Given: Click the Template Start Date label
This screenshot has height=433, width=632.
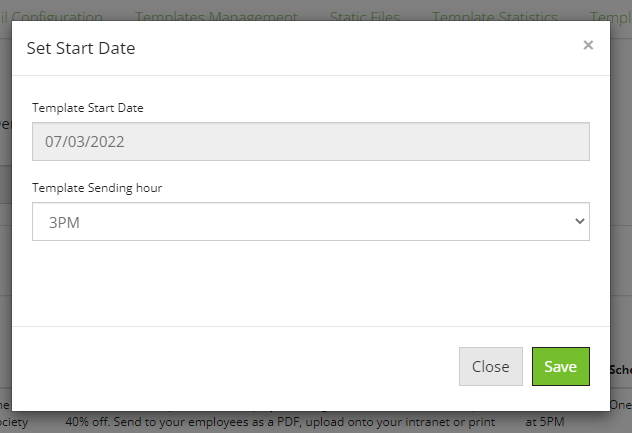Looking at the screenshot, I should click(x=88, y=108).
